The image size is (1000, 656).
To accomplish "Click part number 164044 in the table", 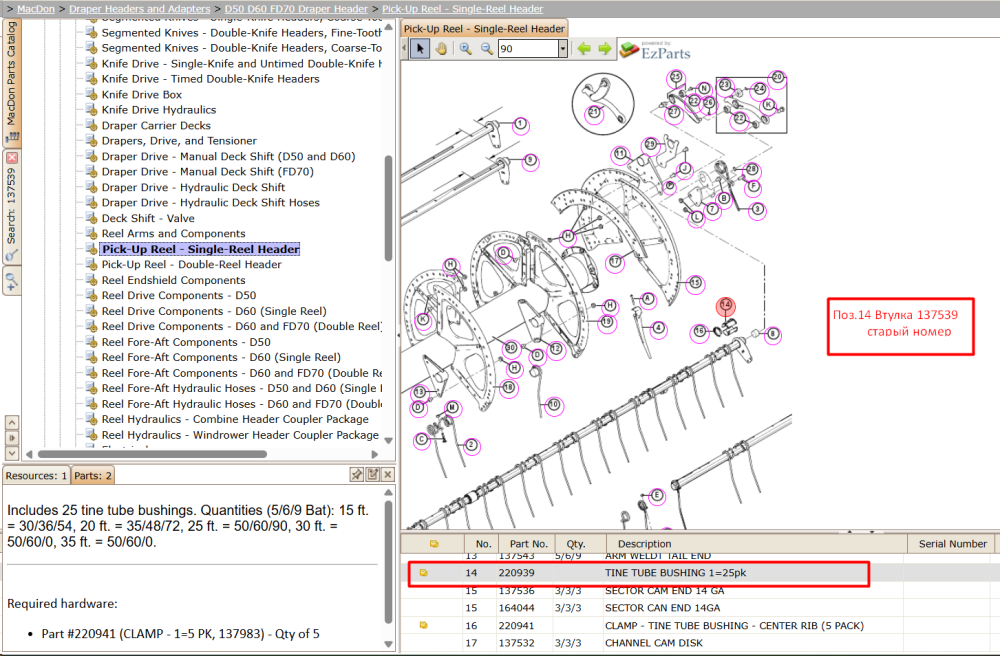I will 517,608.
